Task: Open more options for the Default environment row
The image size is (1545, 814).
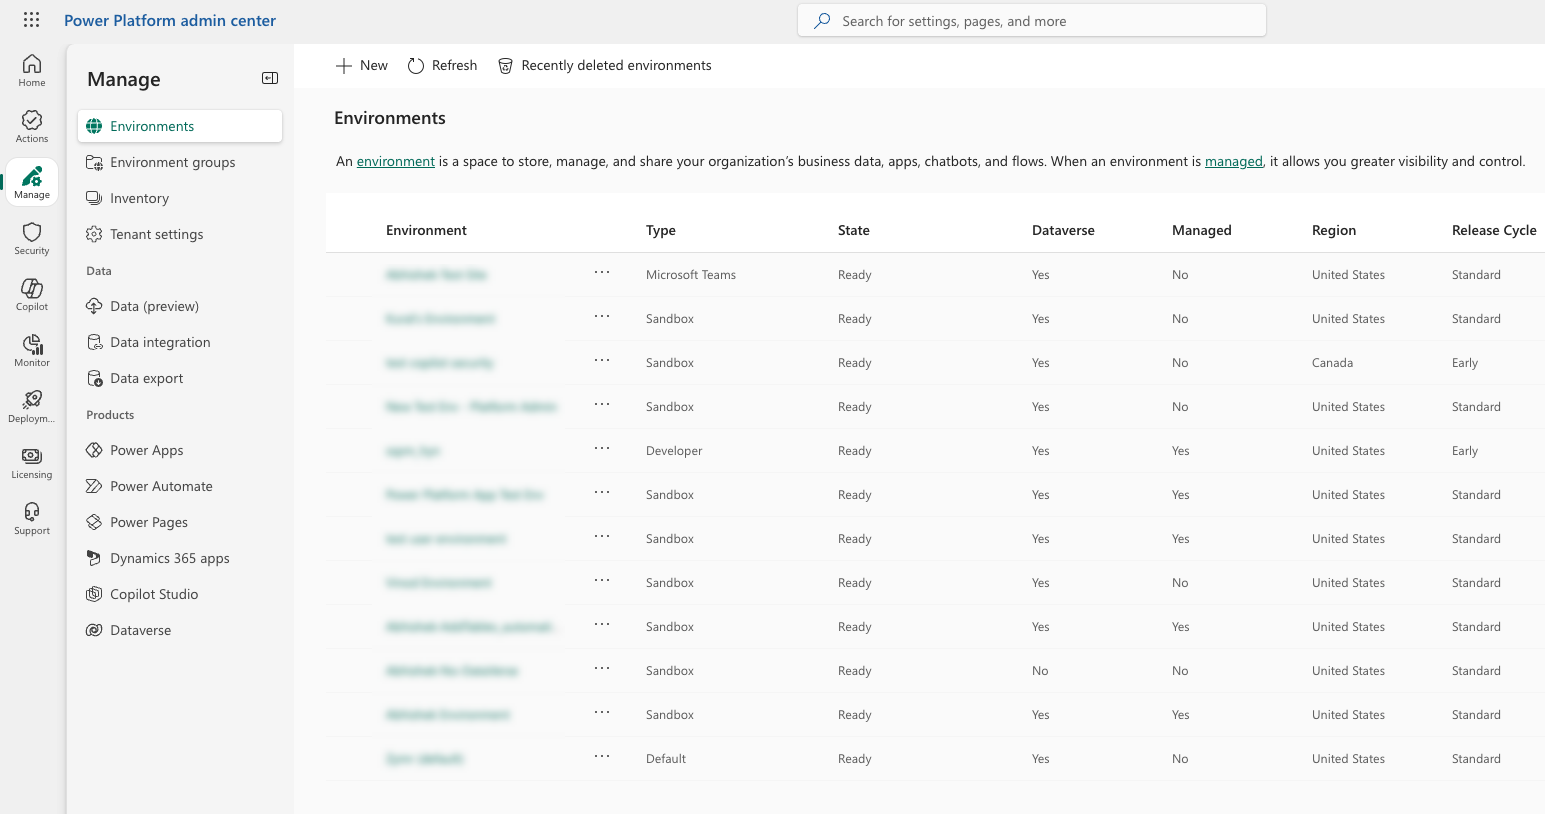Action: pyautogui.click(x=602, y=757)
